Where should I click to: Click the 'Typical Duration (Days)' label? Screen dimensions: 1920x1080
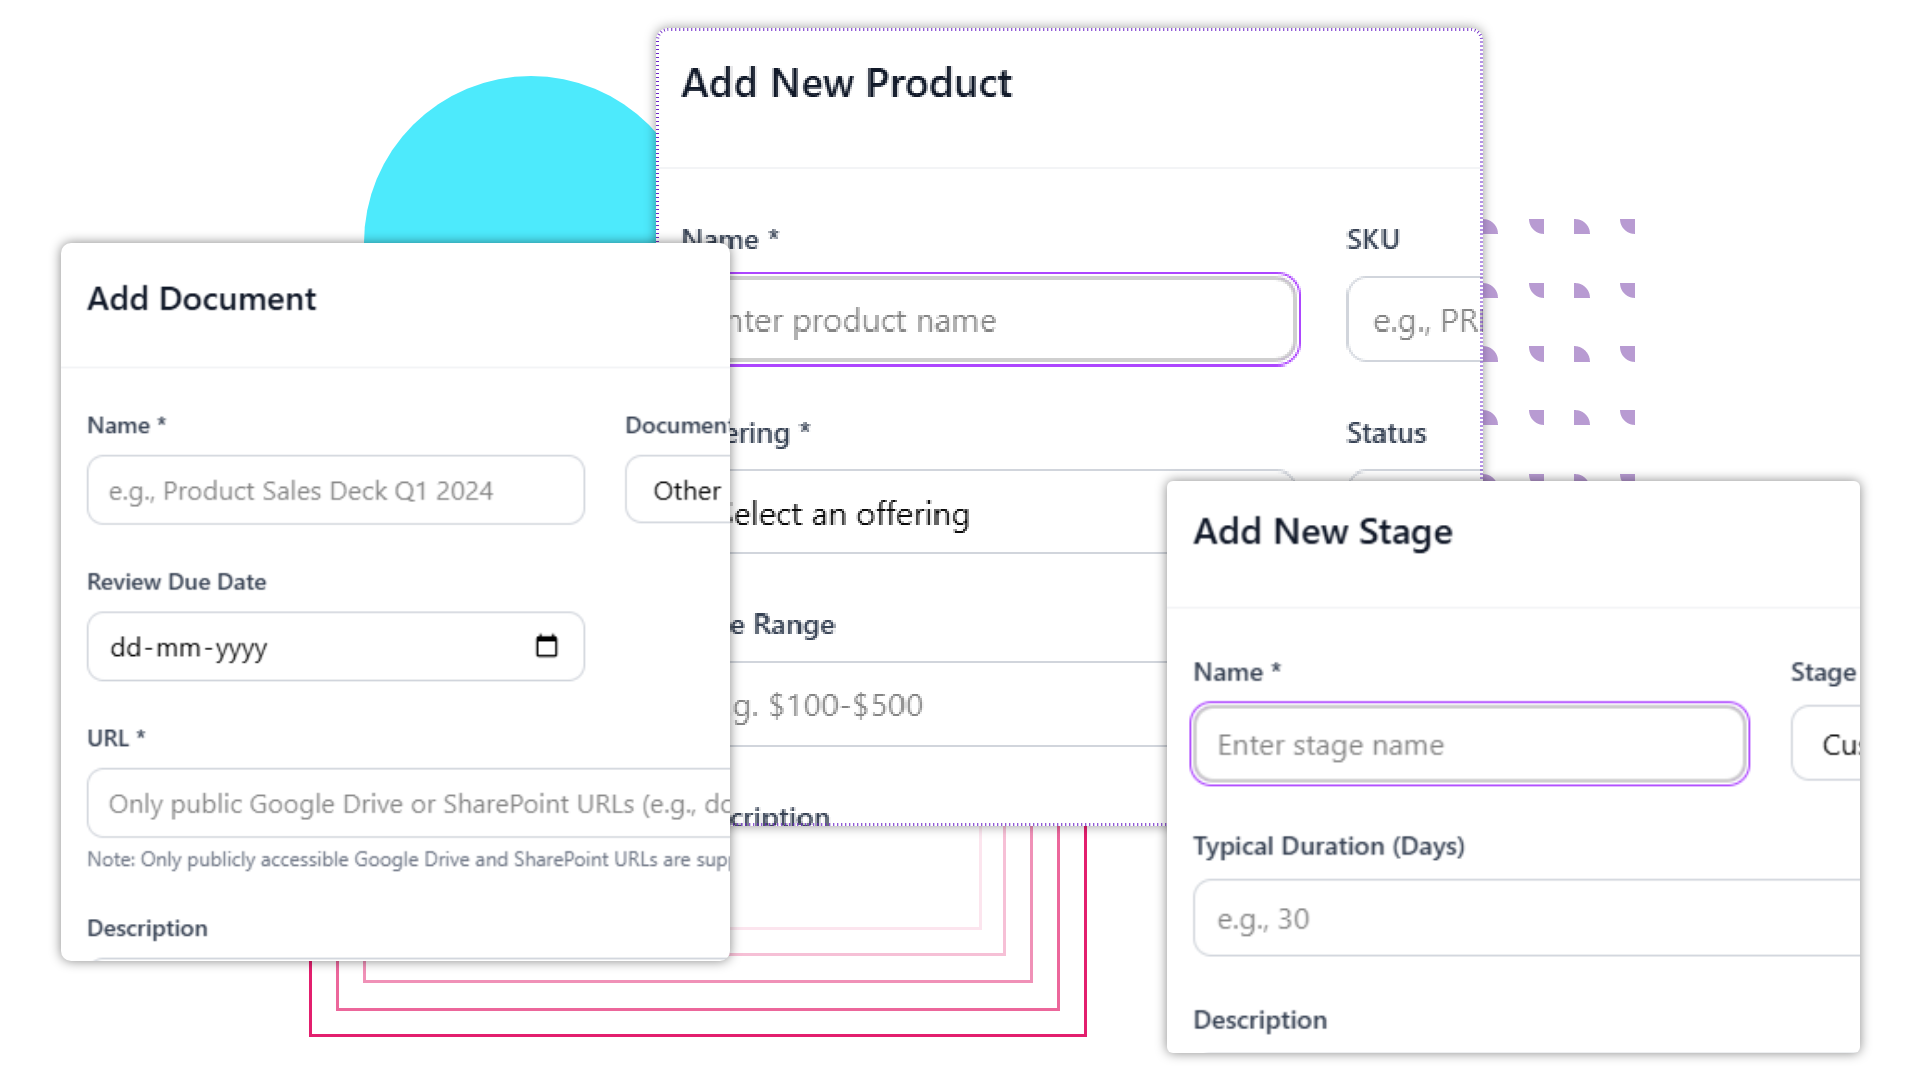(1328, 846)
